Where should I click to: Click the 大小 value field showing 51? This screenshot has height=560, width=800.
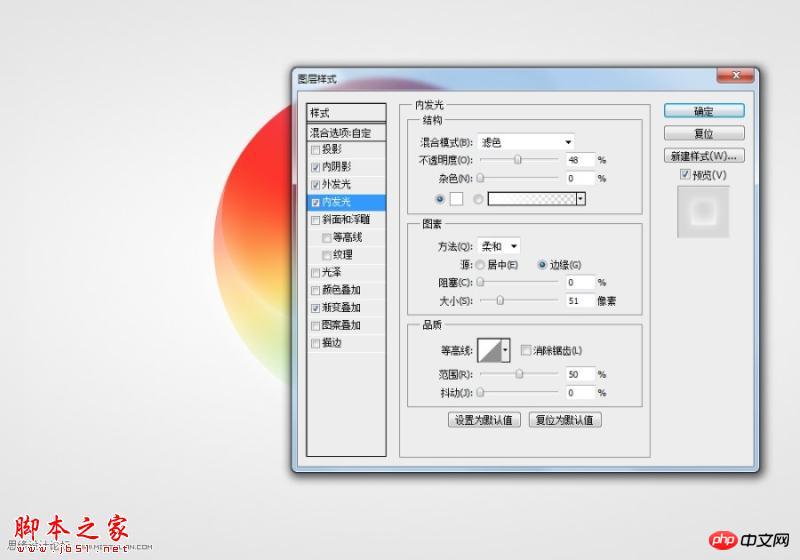pyautogui.click(x=580, y=300)
